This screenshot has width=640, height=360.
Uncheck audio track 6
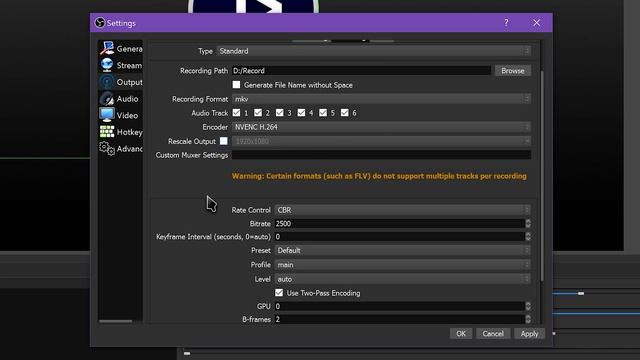(x=344, y=112)
